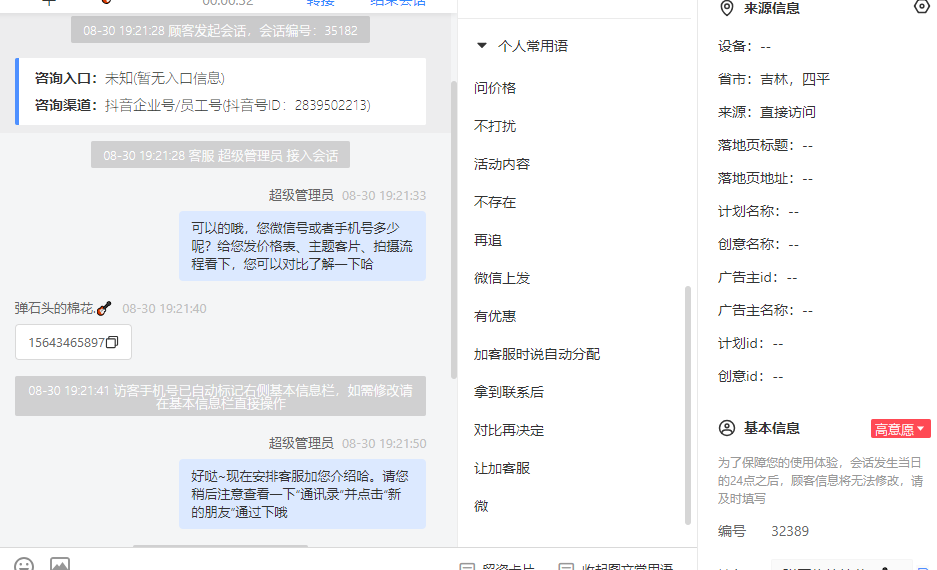This screenshot has height=570, width=937.
Task: Click the 创意名称 row
Action: pos(758,244)
